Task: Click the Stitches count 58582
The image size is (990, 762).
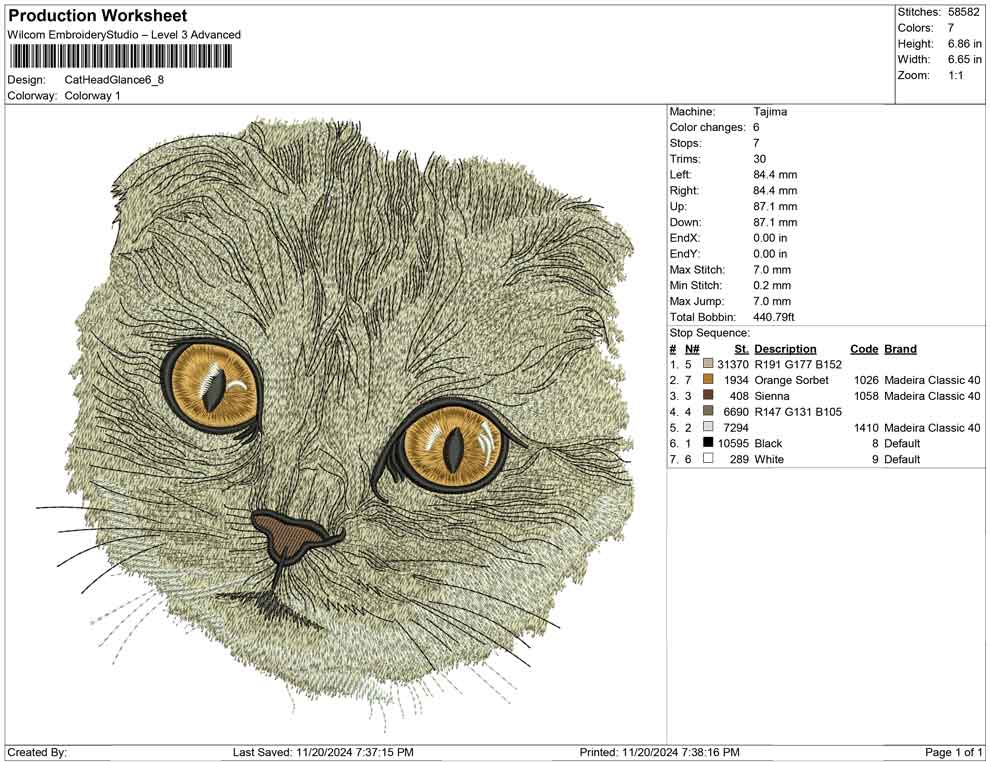Action: (x=965, y=13)
